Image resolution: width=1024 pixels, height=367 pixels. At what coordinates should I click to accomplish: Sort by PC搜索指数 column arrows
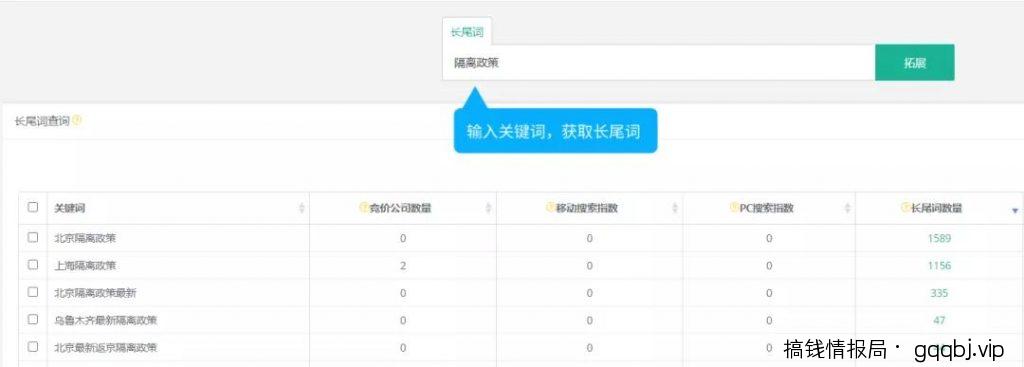tap(848, 208)
